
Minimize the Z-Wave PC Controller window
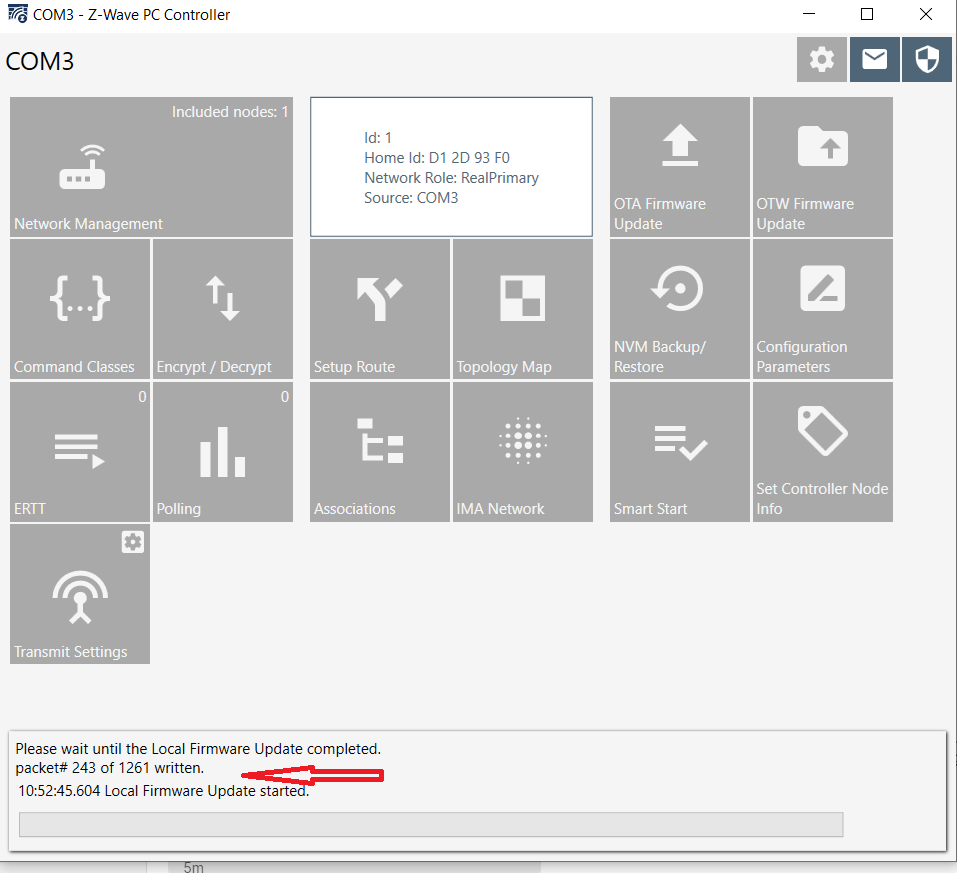[x=809, y=14]
